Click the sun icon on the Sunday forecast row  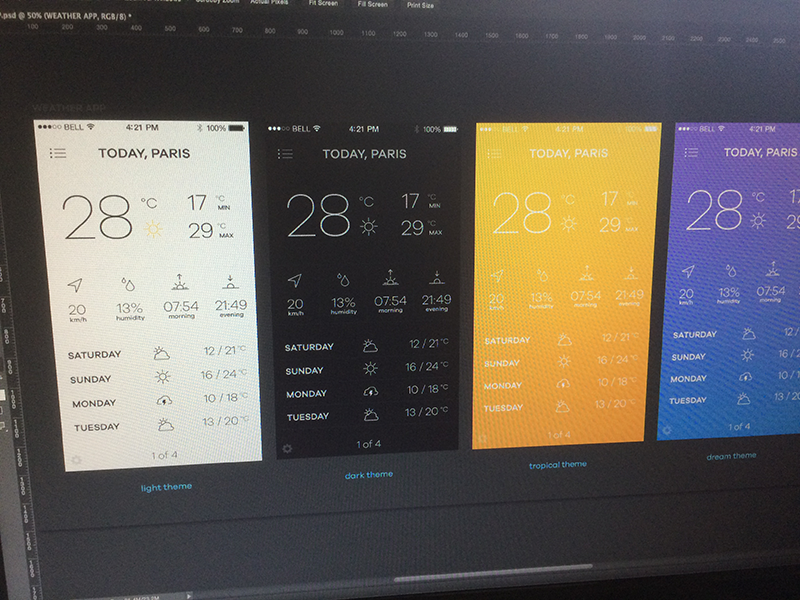[162, 378]
